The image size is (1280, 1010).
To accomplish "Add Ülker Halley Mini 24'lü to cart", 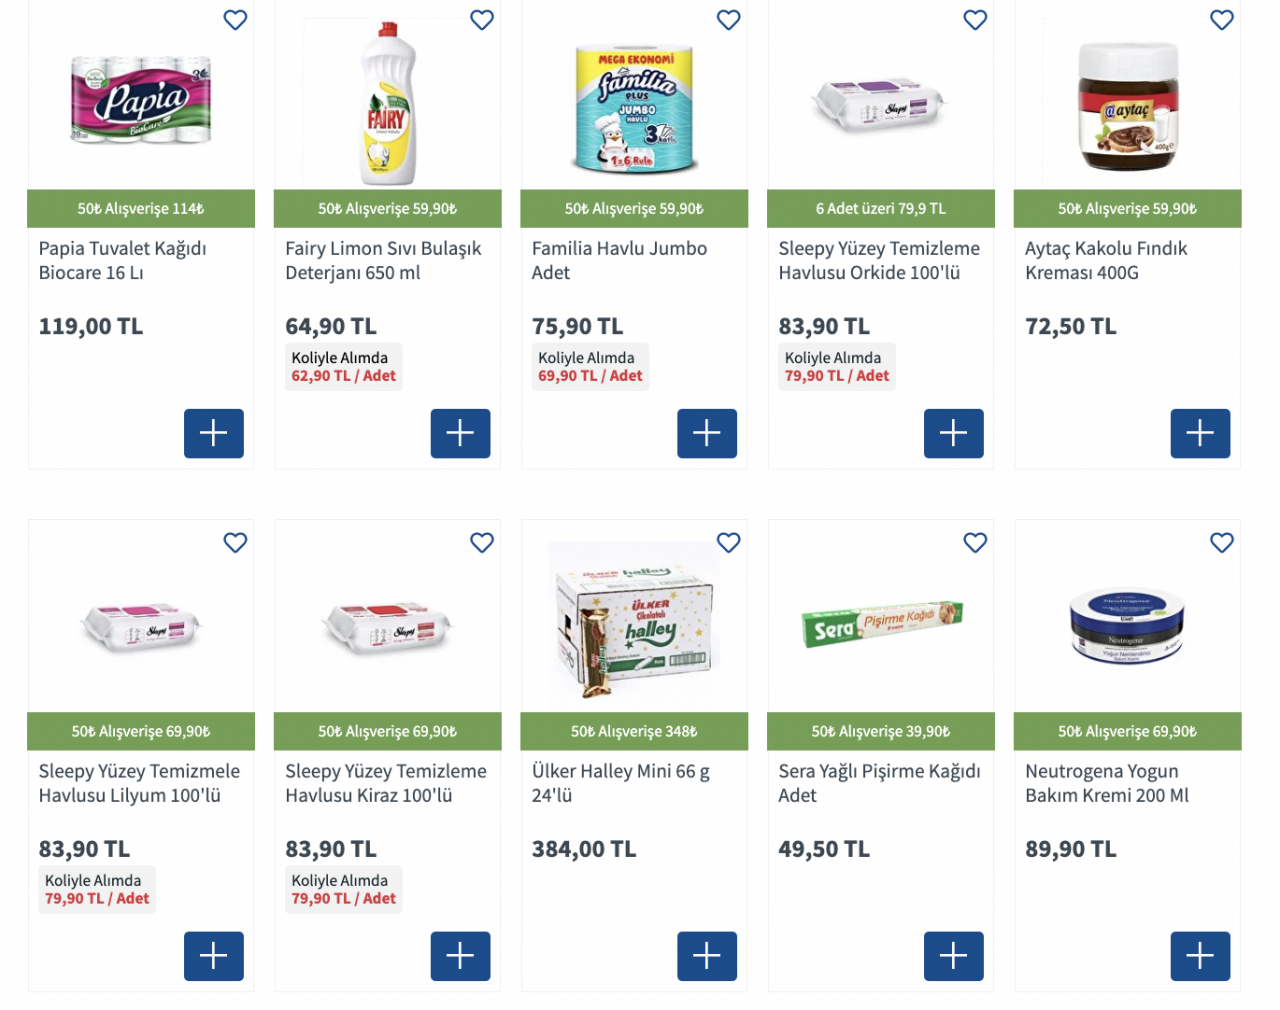I will 707,956.
